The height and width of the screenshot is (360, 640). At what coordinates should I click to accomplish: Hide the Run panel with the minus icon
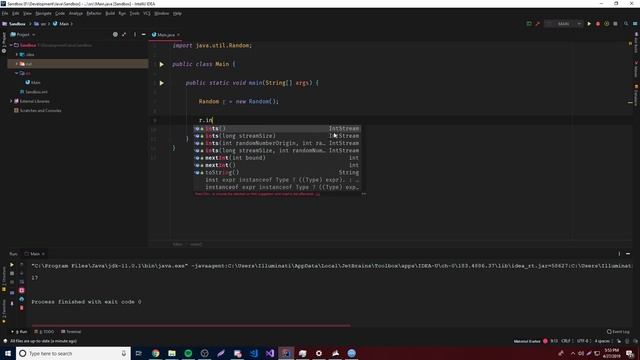[628, 254]
